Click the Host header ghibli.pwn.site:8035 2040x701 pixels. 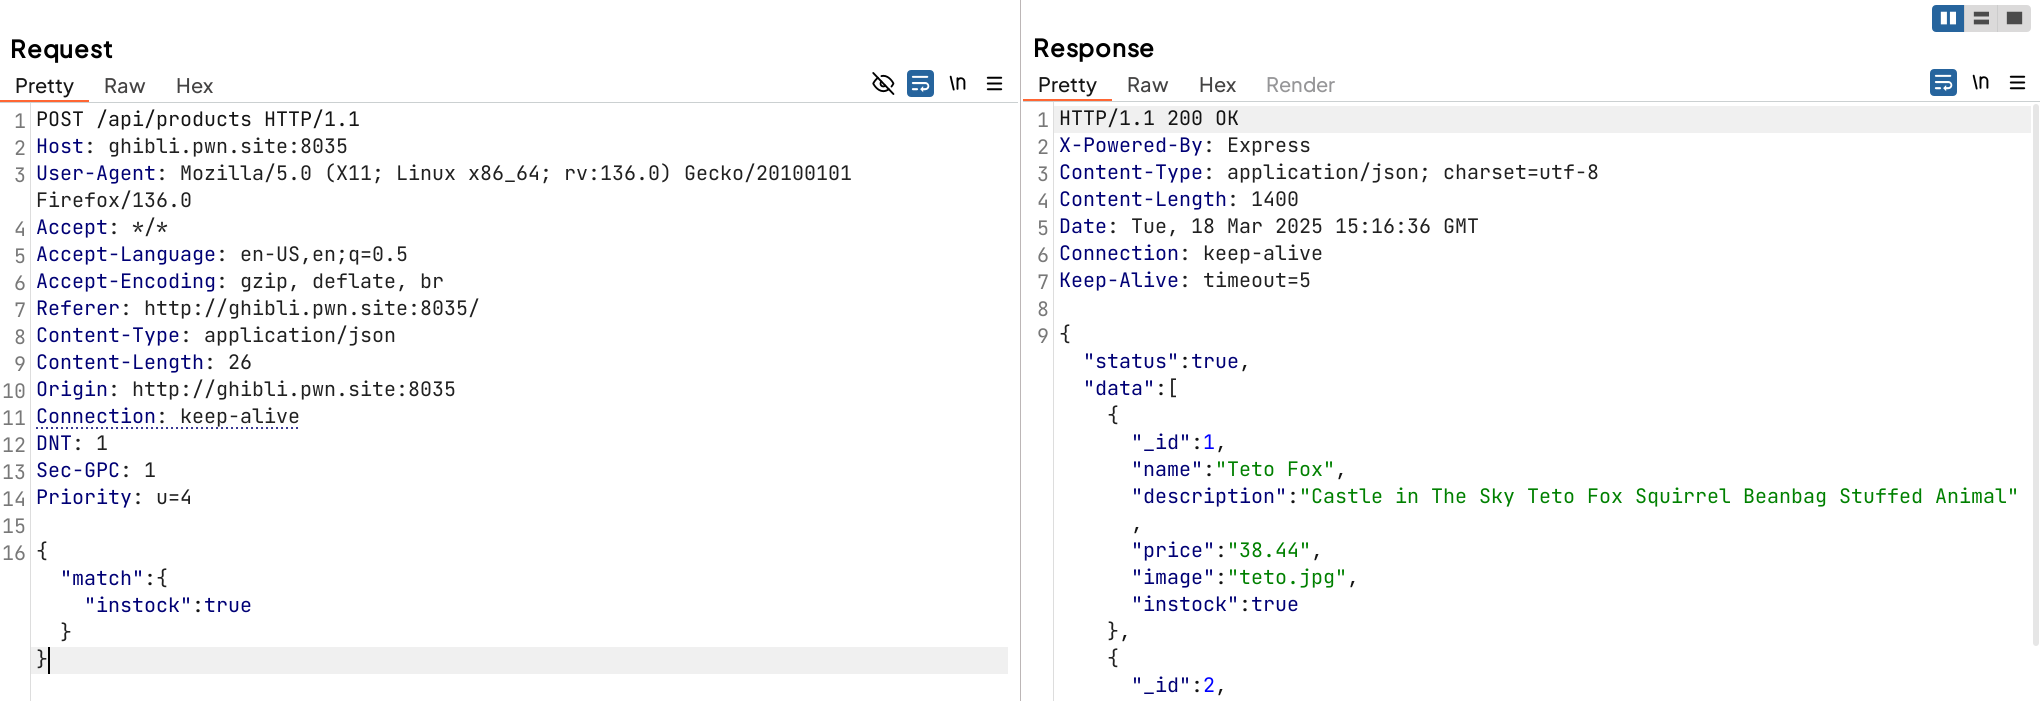(192, 146)
